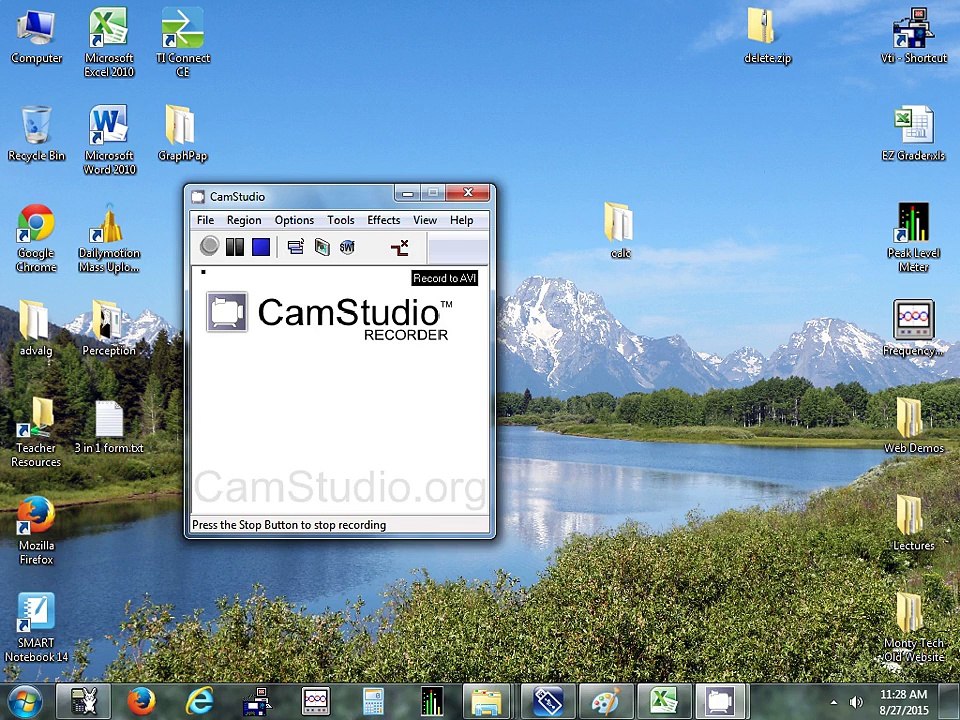
Task: Open Paint from the taskbar
Action: click(x=606, y=701)
